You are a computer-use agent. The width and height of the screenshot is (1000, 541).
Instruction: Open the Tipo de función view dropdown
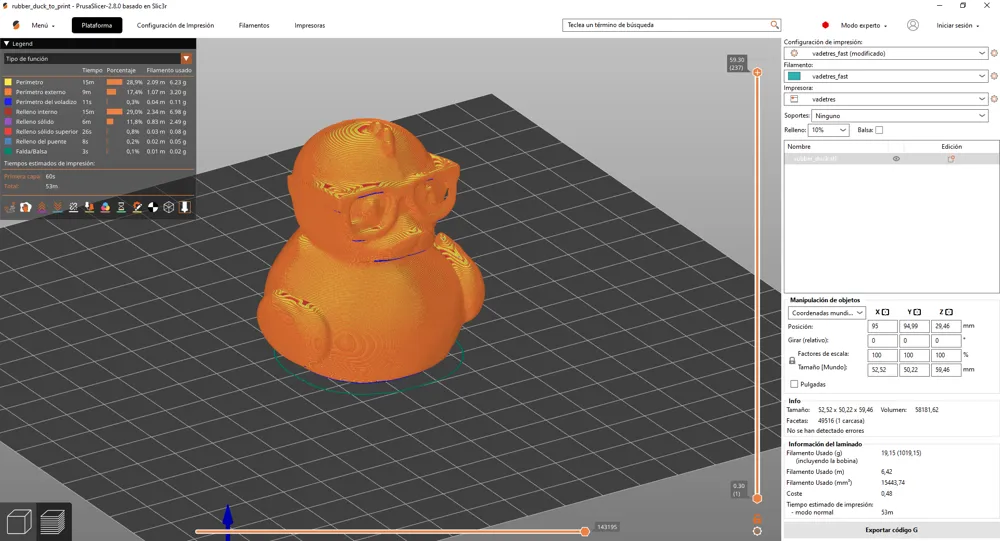(98, 59)
